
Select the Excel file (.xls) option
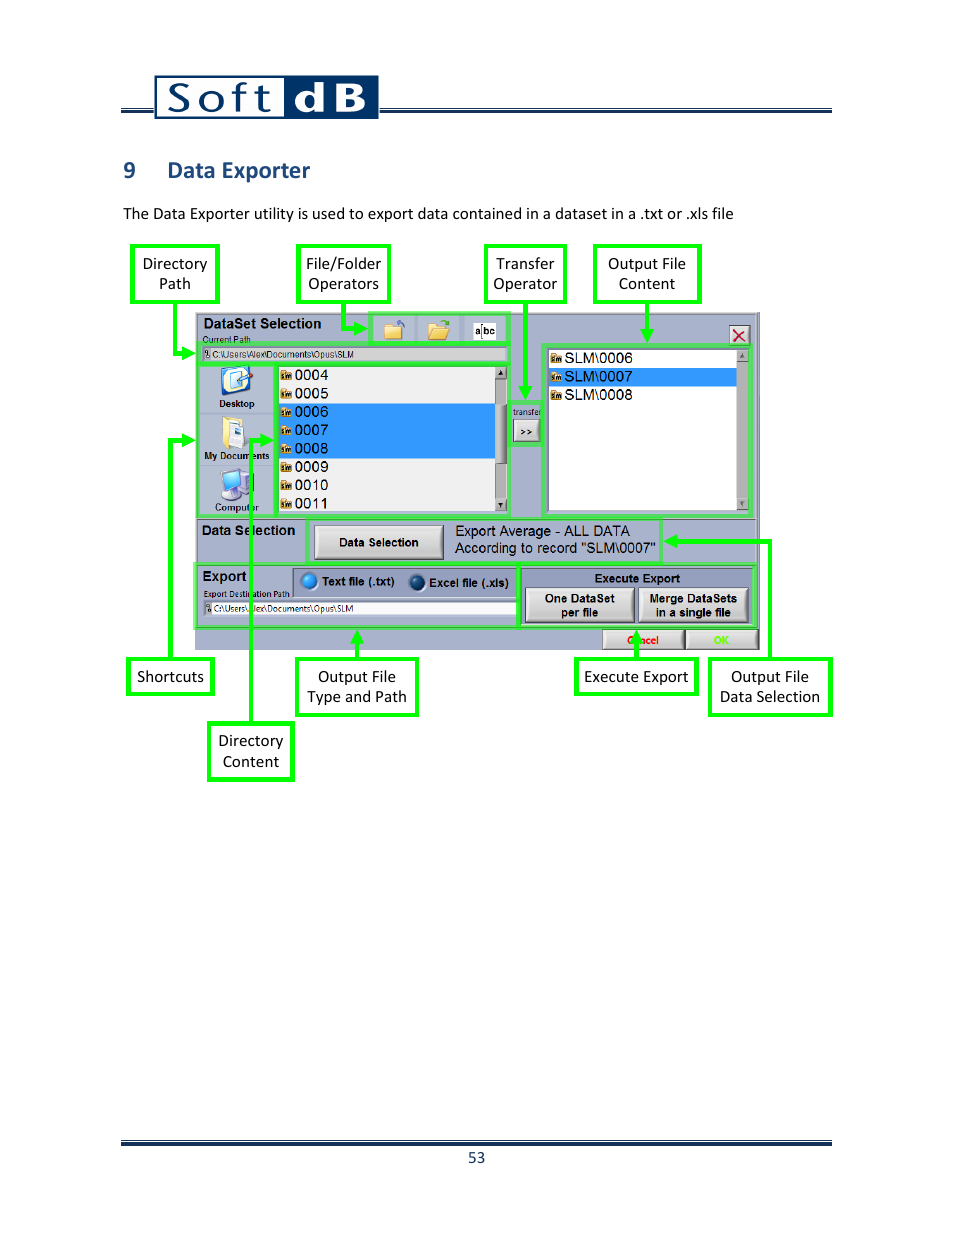(459, 582)
